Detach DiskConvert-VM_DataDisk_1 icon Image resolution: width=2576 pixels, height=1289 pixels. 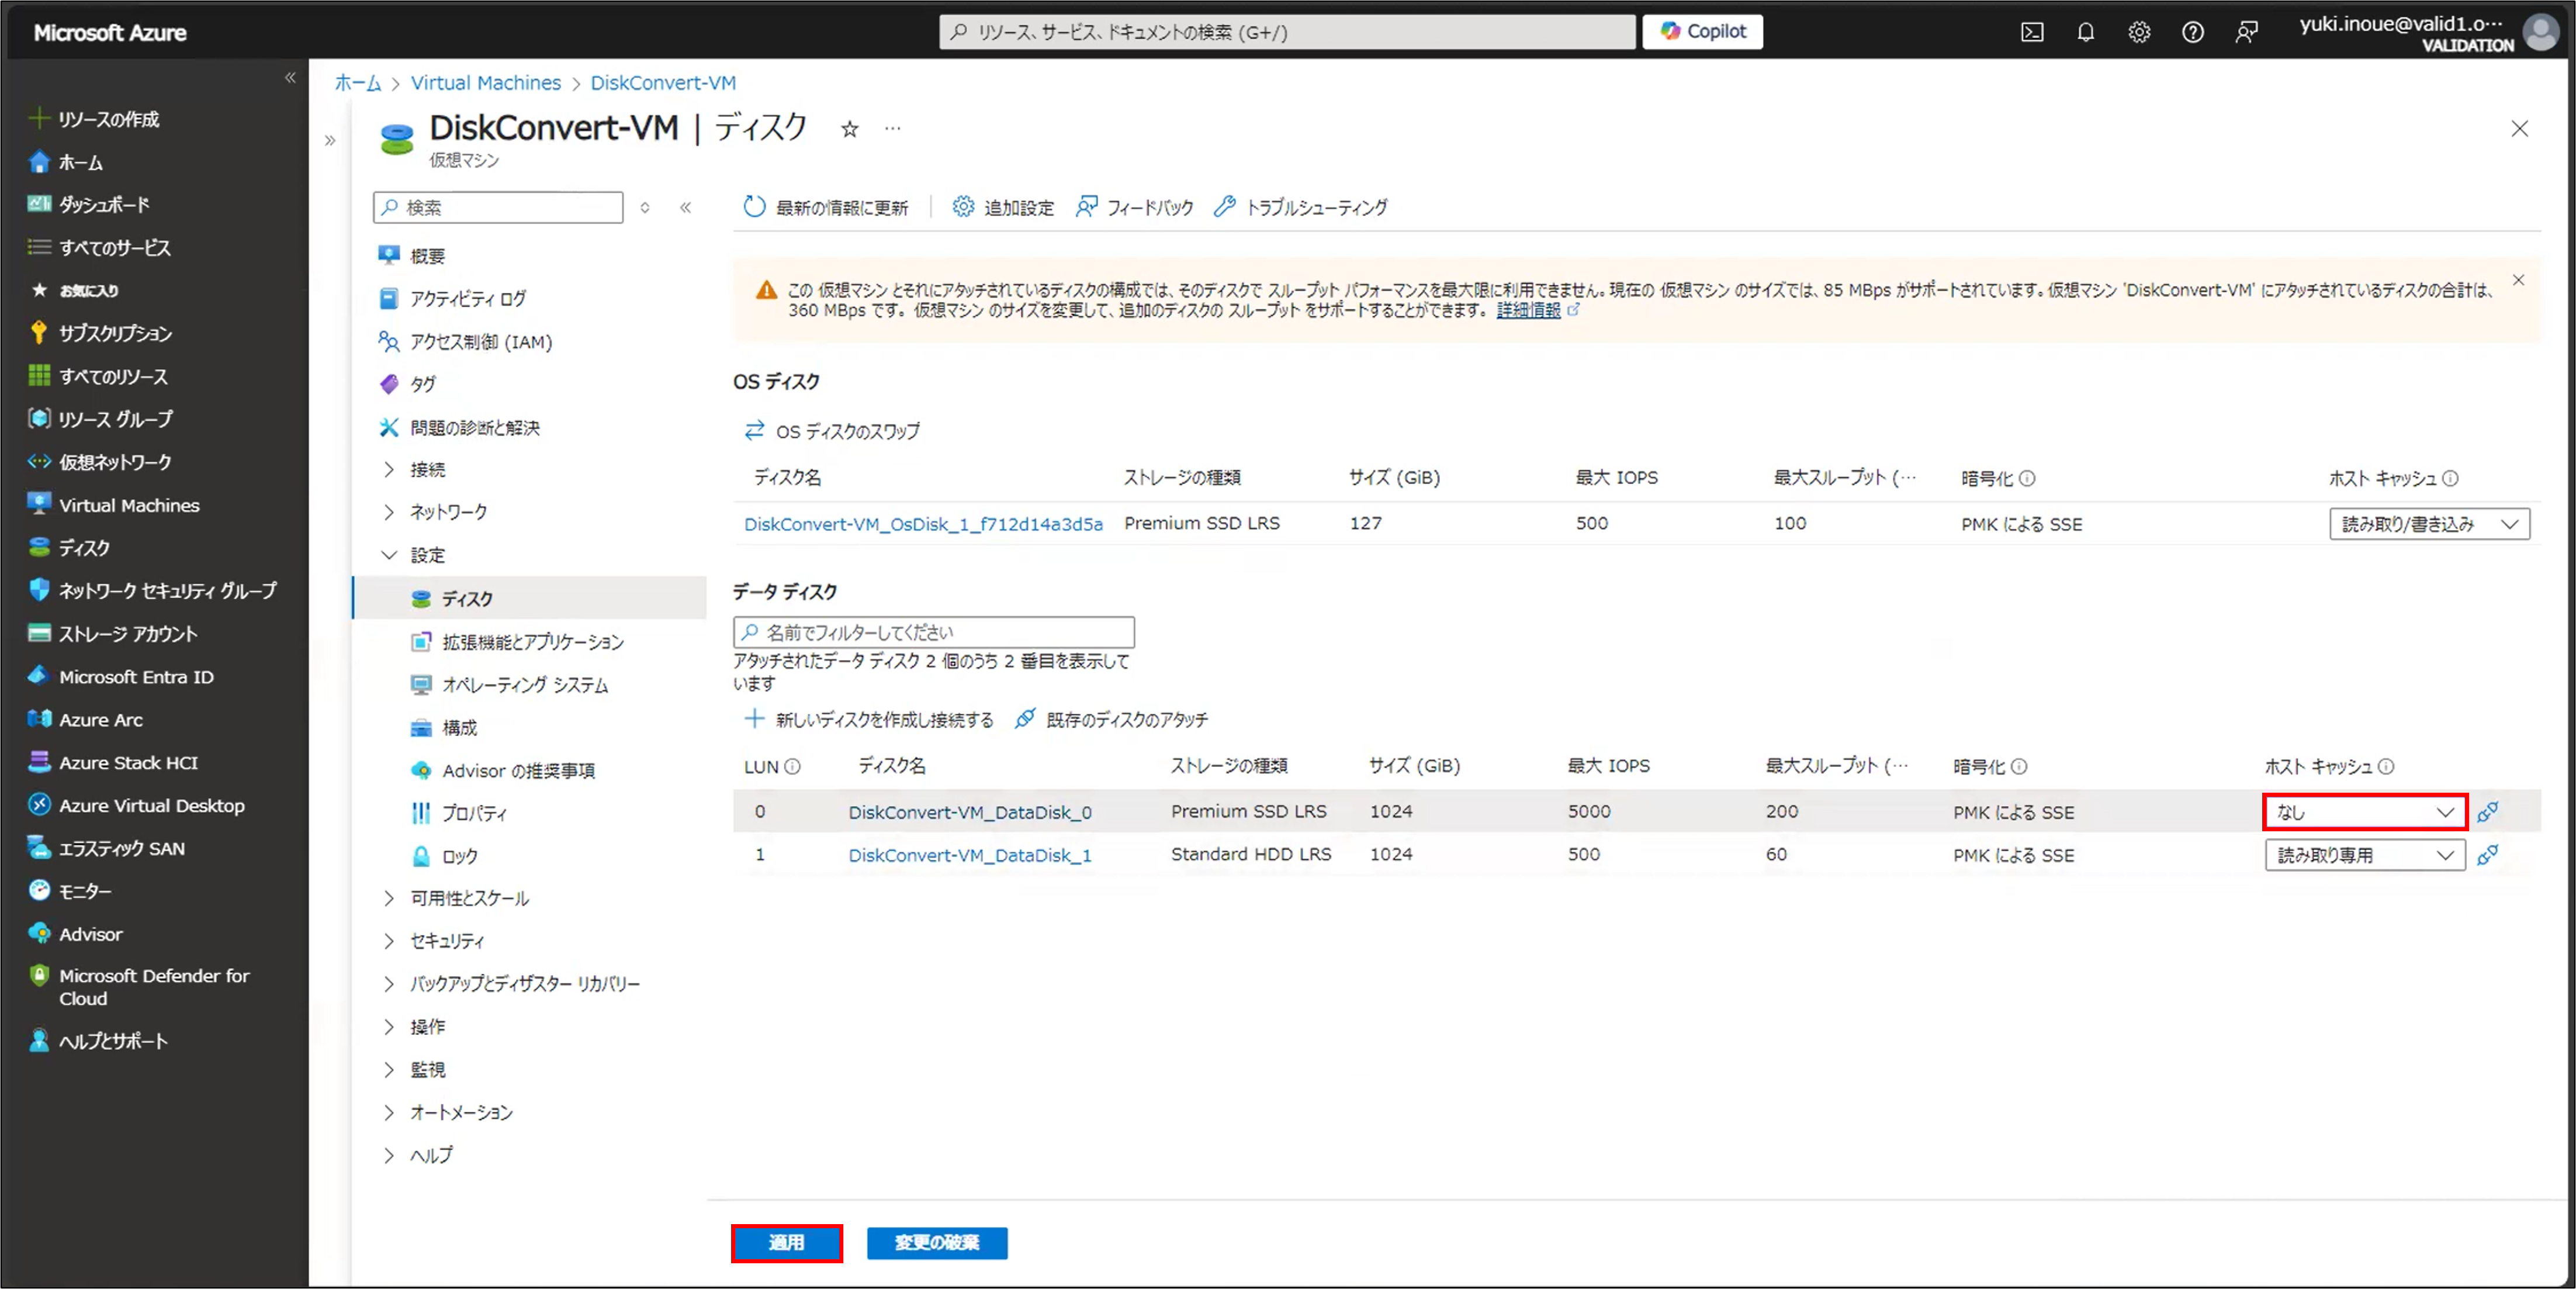[x=2488, y=855]
